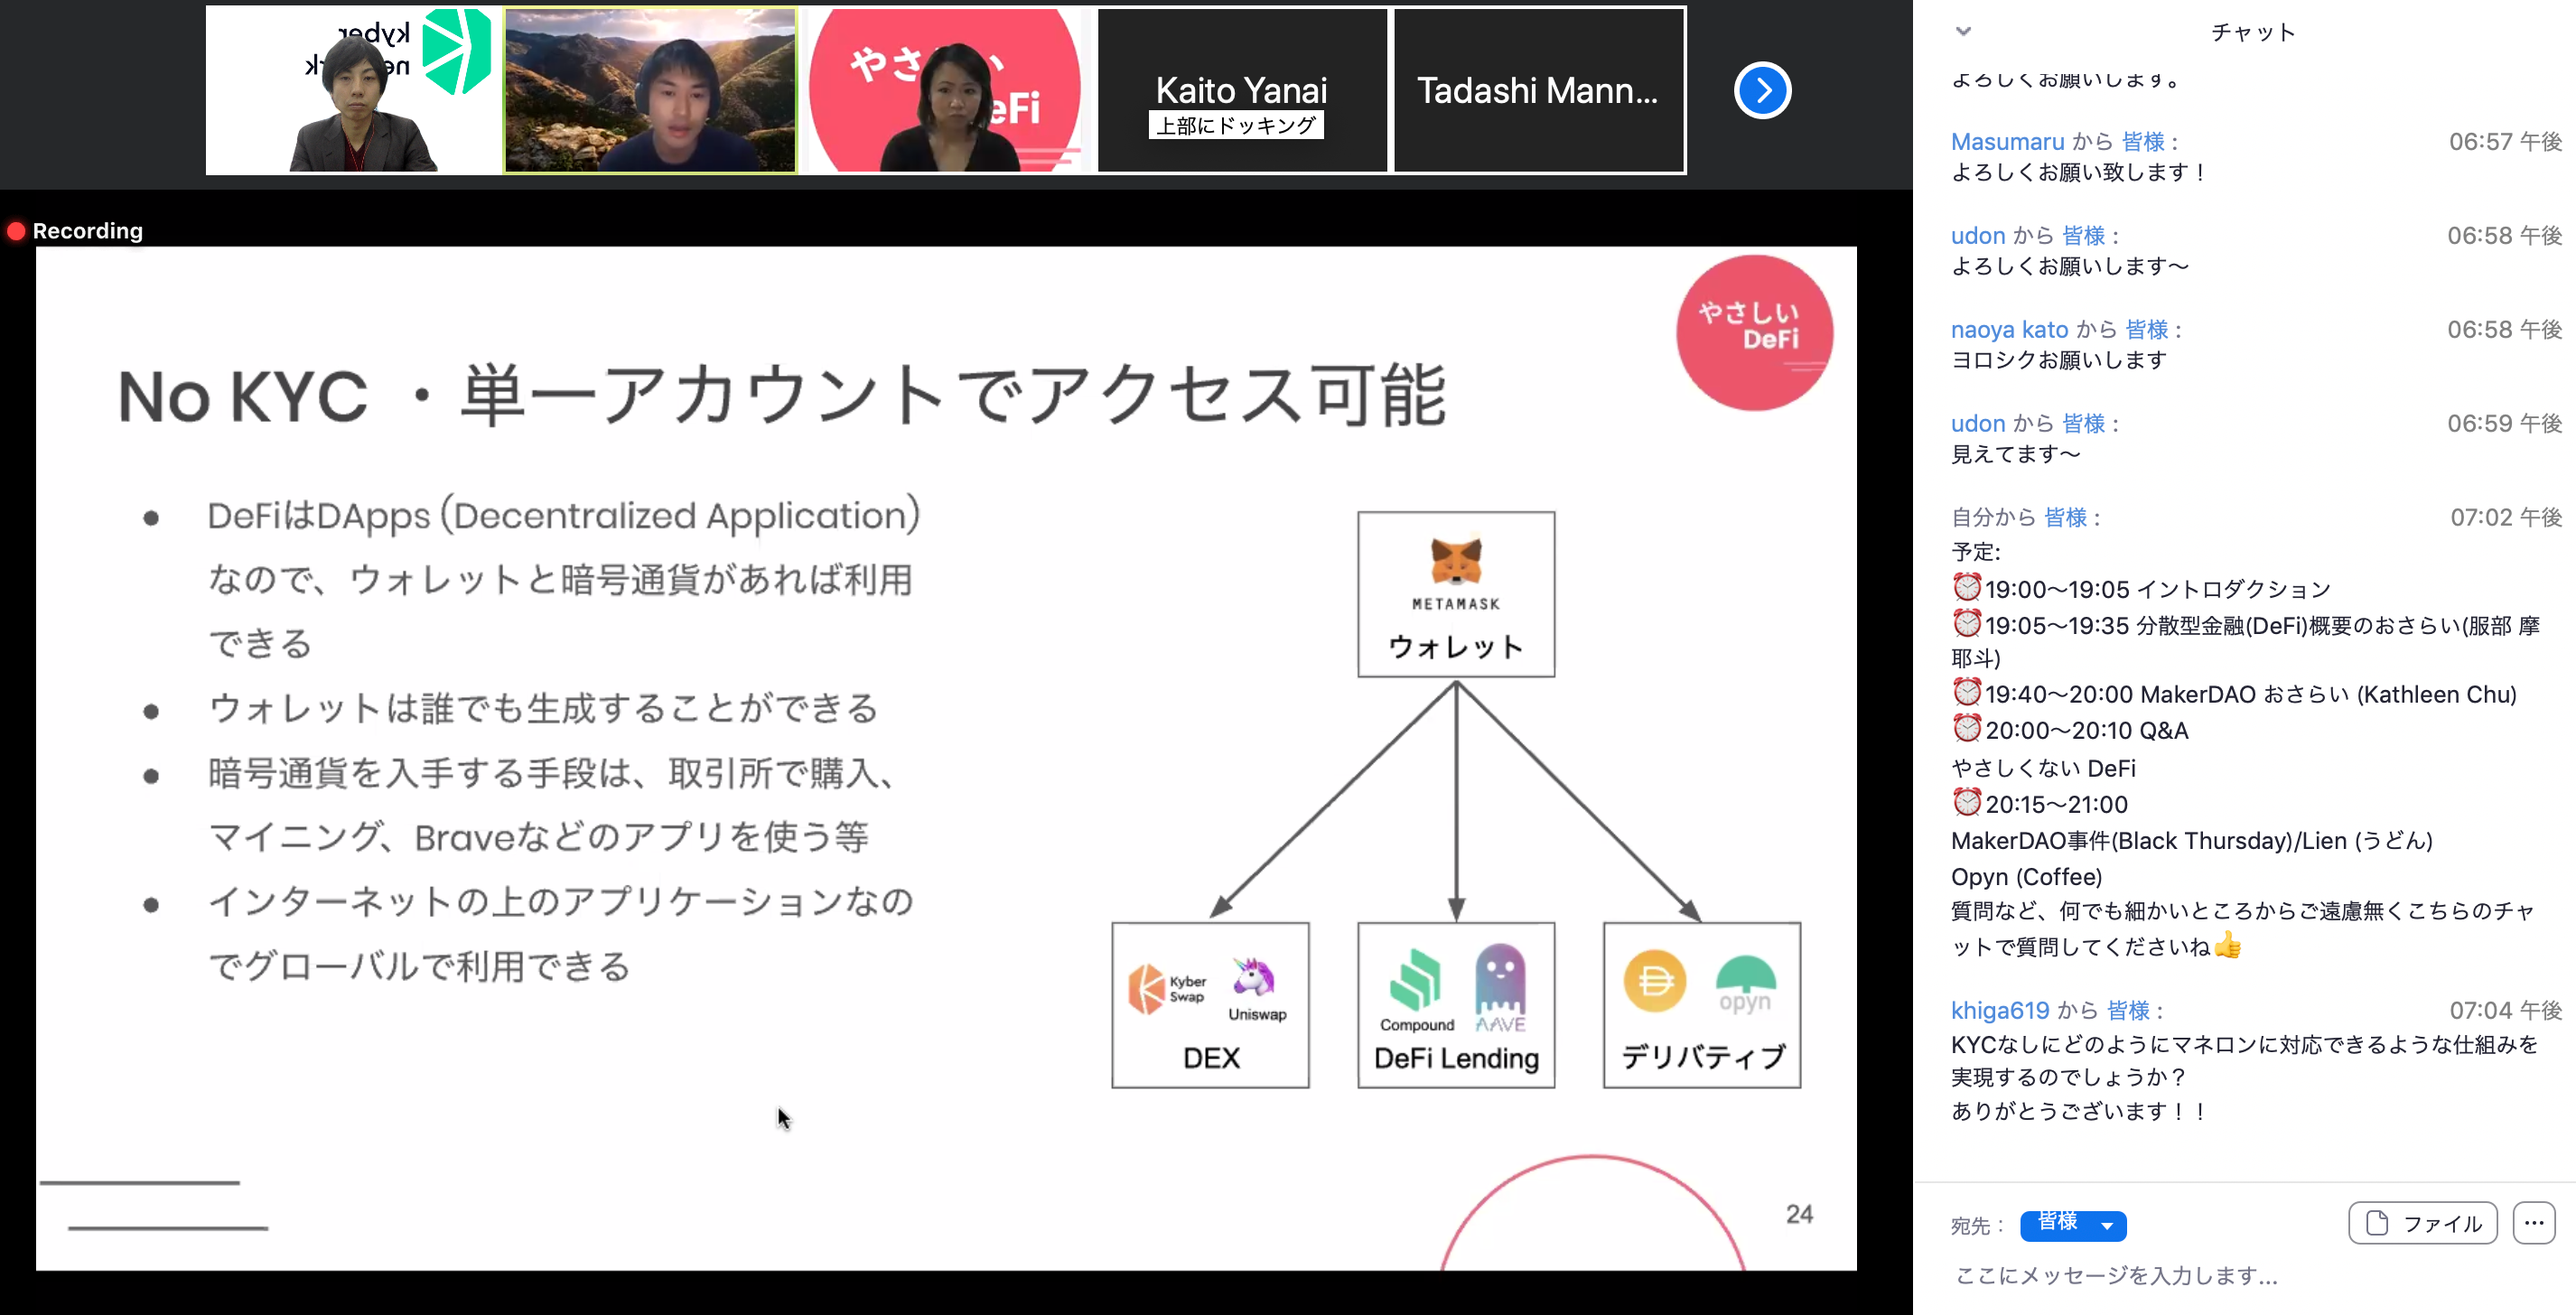This screenshot has width=2576, height=1315.
Task: Click text 'Opyn (Coffee)'
Action: tap(2026, 877)
